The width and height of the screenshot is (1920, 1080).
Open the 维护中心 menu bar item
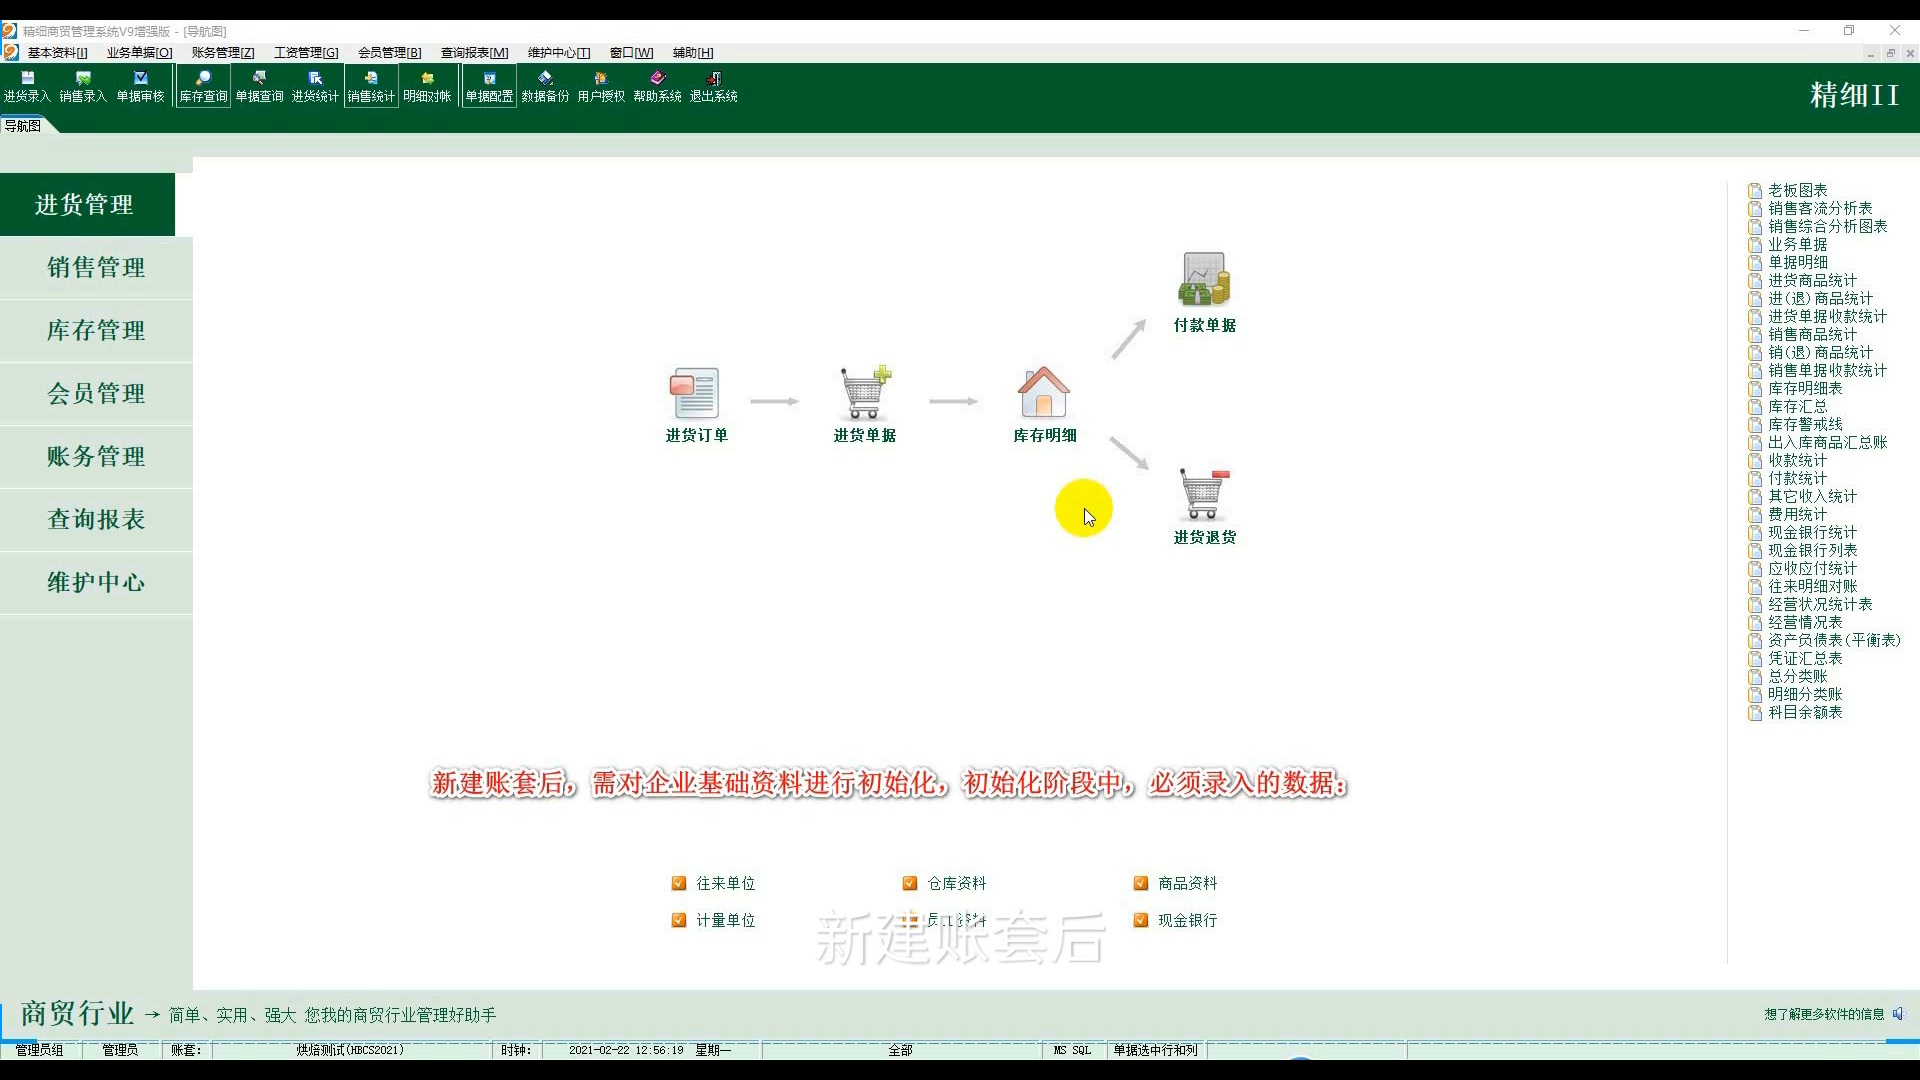[x=558, y=53]
